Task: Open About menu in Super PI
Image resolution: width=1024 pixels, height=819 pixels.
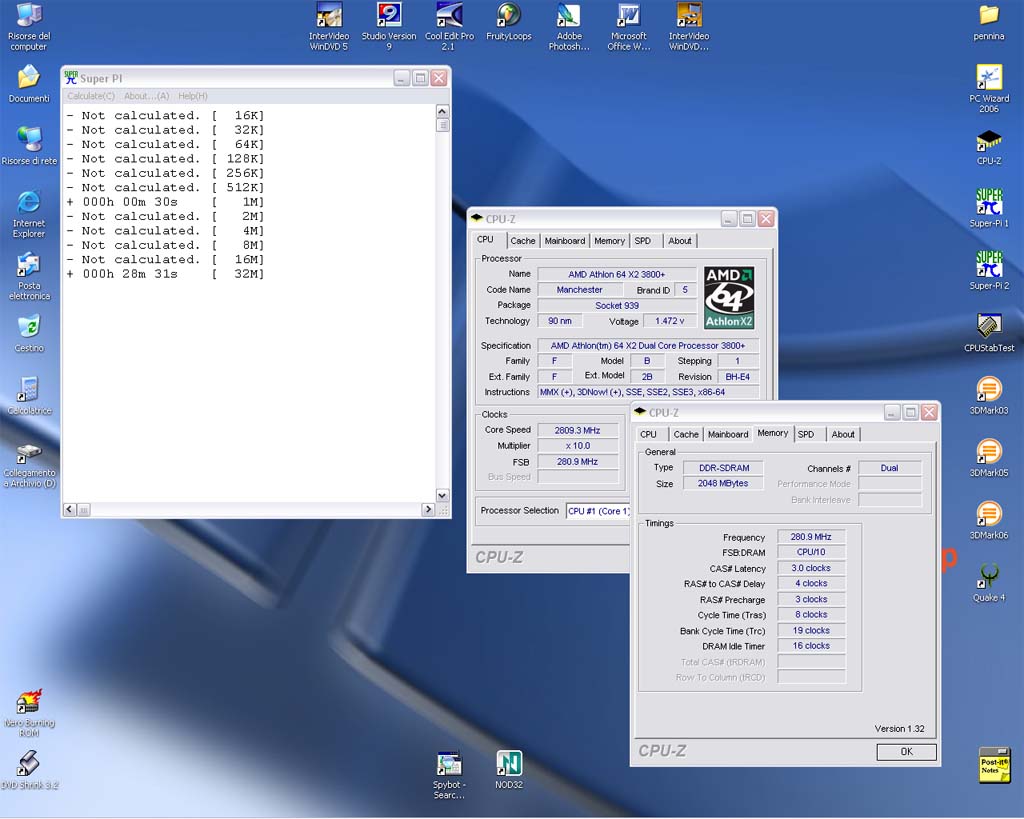Action: [x=146, y=96]
